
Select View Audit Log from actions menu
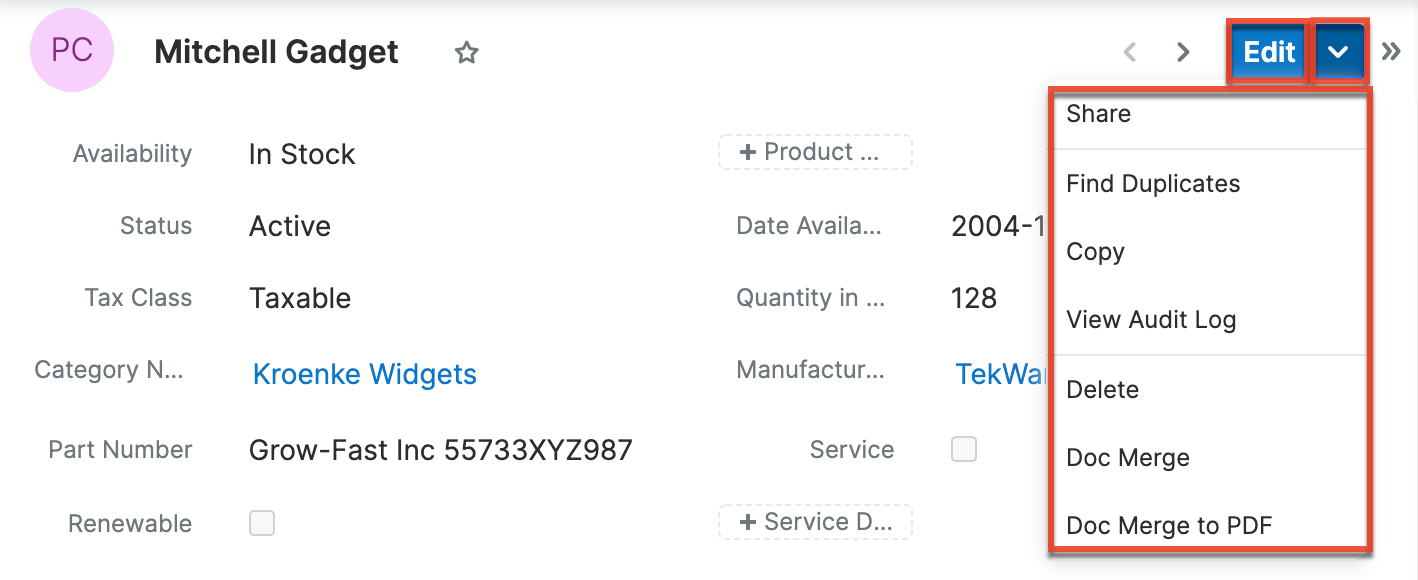(x=1150, y=319)
